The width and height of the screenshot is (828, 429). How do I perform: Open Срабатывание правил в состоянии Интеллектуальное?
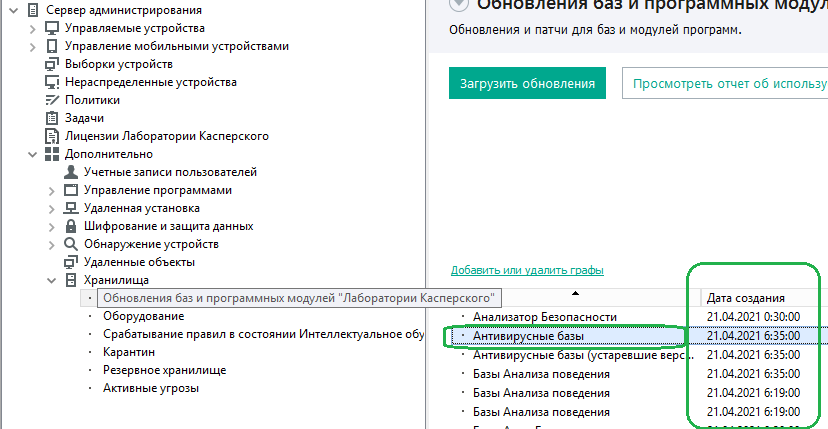click(264, 334)
